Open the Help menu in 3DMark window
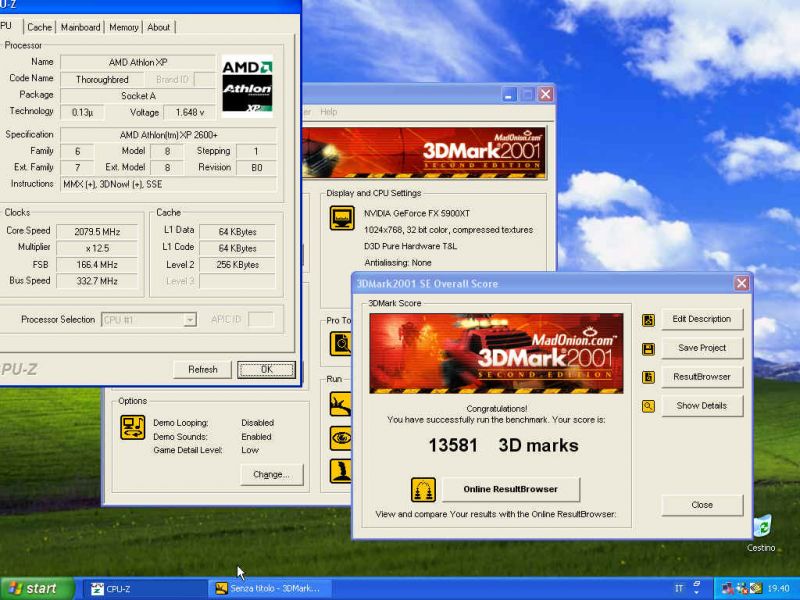The height and width of the screenshot is (600, 800). [x=329, y=112]
